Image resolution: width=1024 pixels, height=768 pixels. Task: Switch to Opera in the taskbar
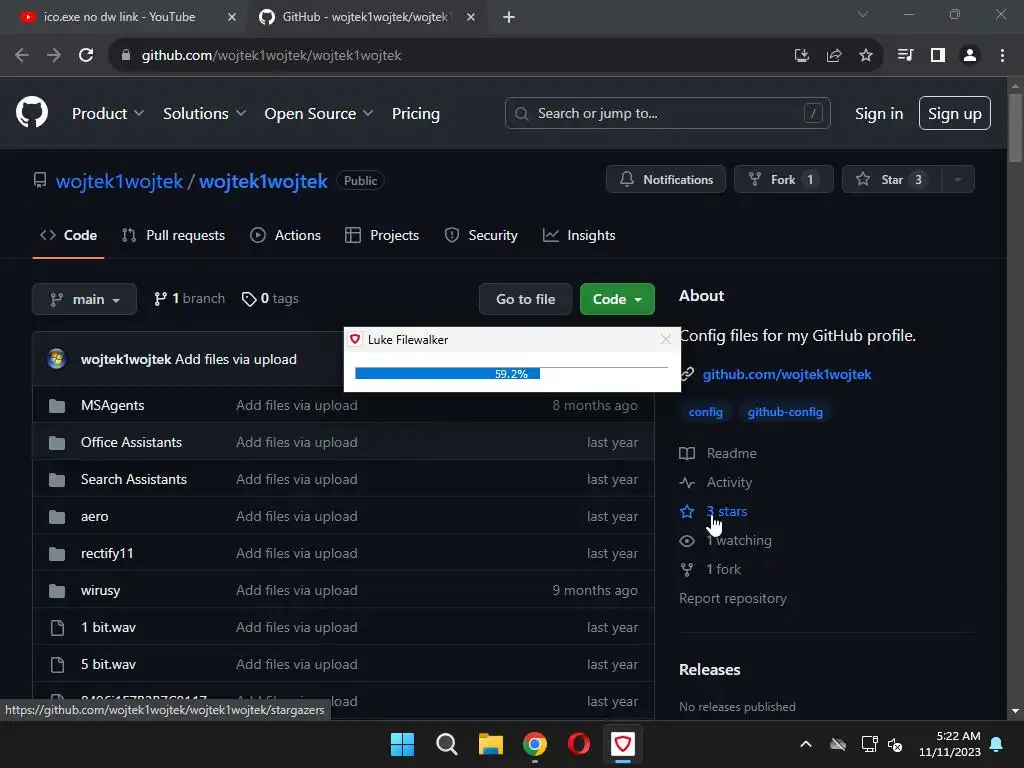[579, 744]
